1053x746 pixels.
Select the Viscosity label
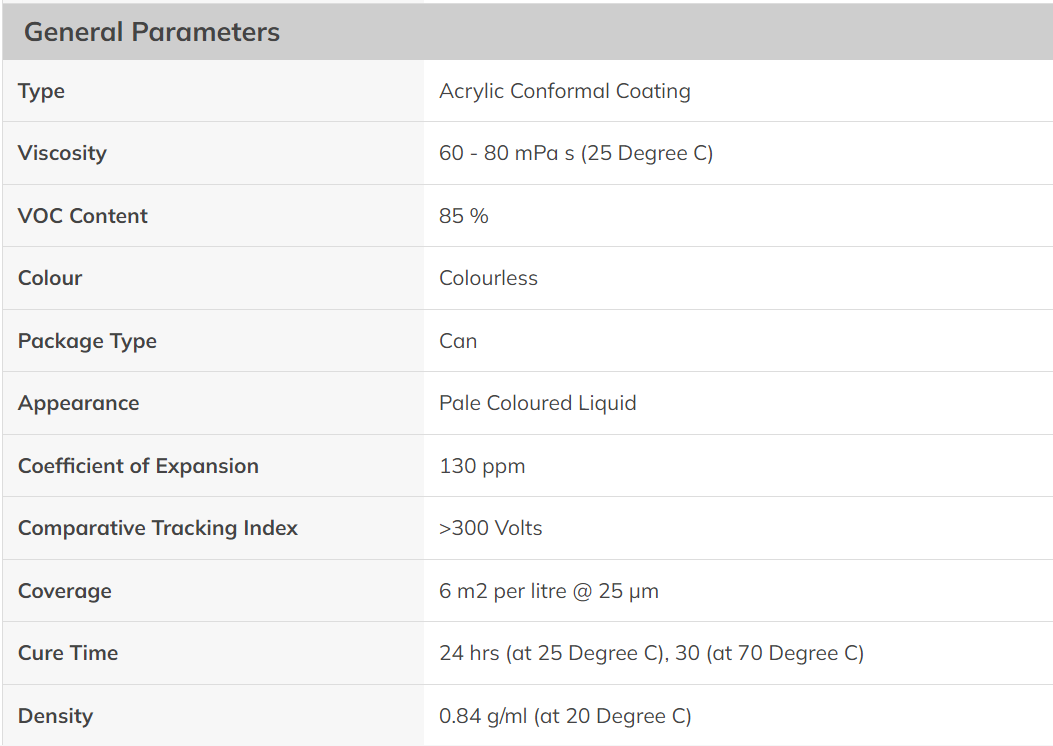pyautogui.click(x=62, y=153)
